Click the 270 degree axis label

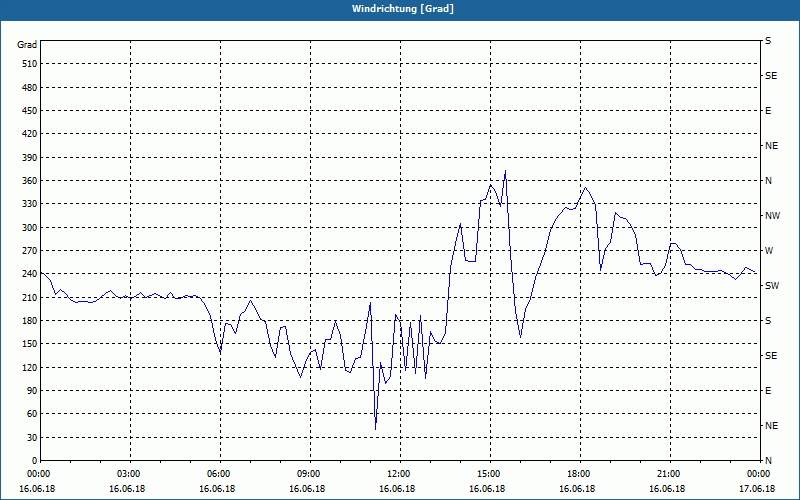pyautogui.click(x=30, y=251)
